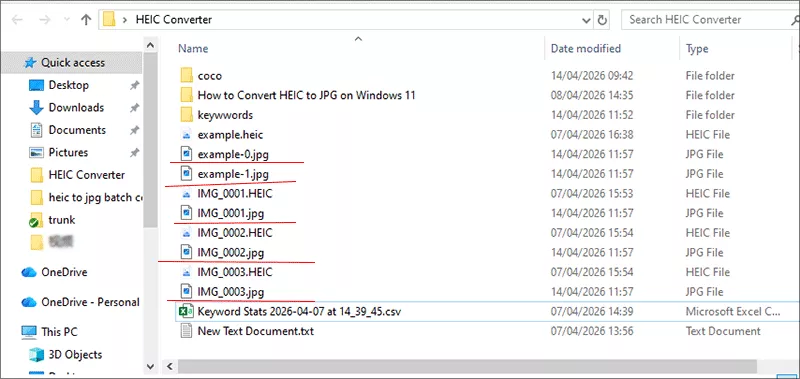Select the coco folder

[x=210, y=76]
